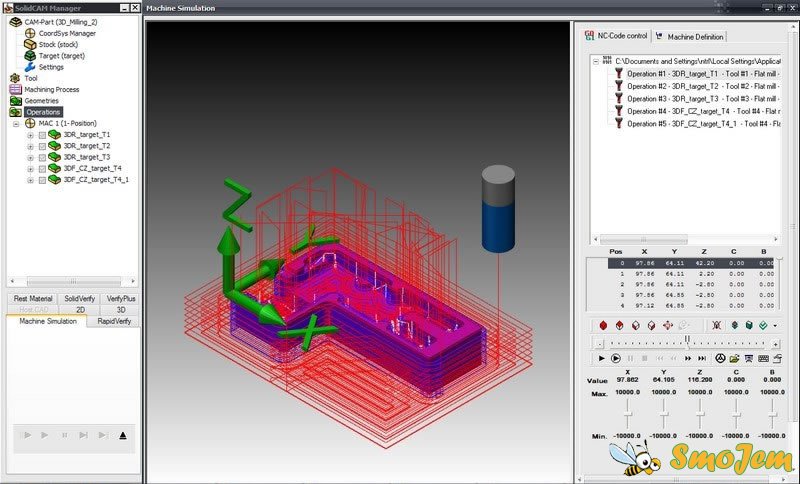The width and height of the screenshot is (800, 484).
Task: Click the CoordSys Manager crosshair icon
Action: 30,33
